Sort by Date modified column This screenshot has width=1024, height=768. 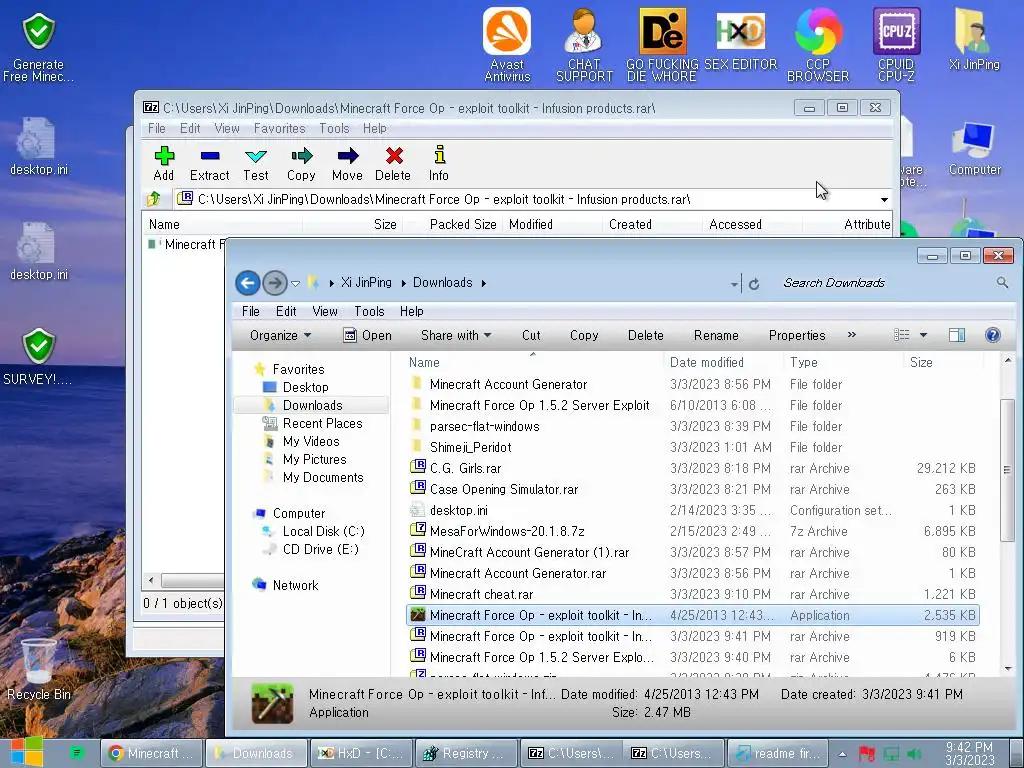click(x=706, y=362)
